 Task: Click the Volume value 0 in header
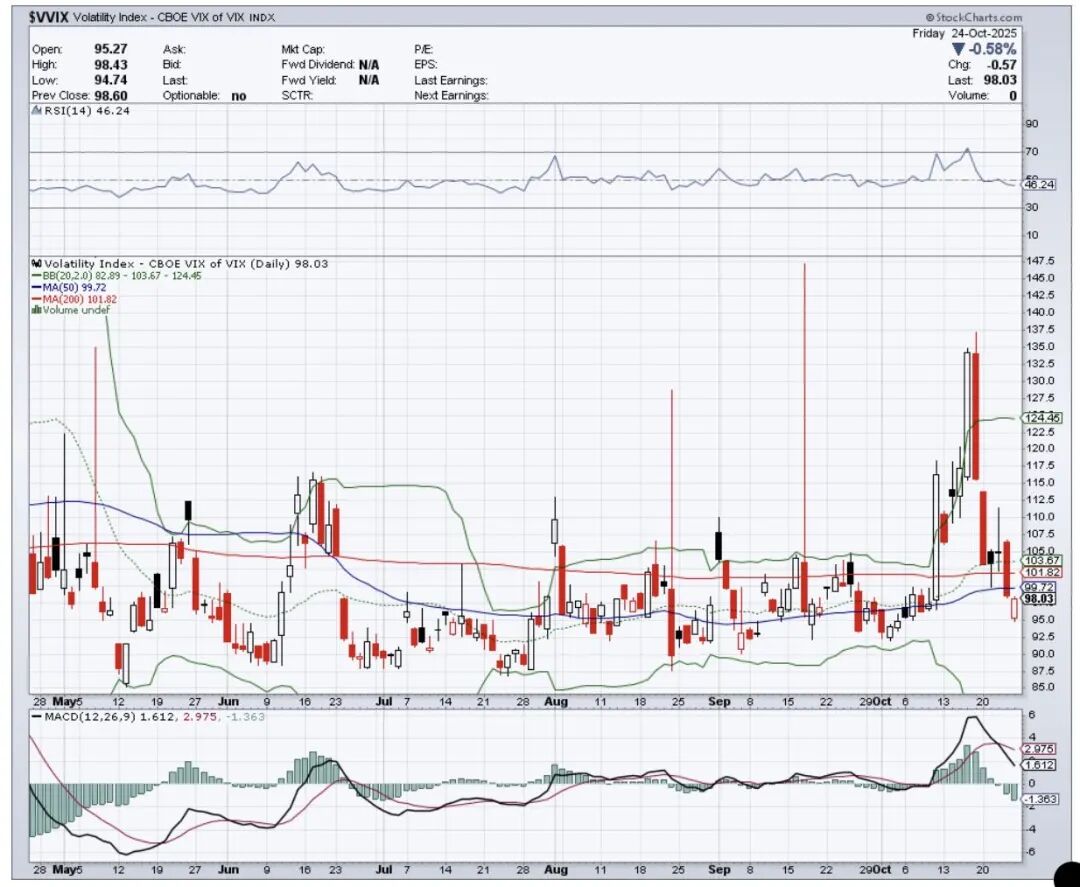(1012, 96)
